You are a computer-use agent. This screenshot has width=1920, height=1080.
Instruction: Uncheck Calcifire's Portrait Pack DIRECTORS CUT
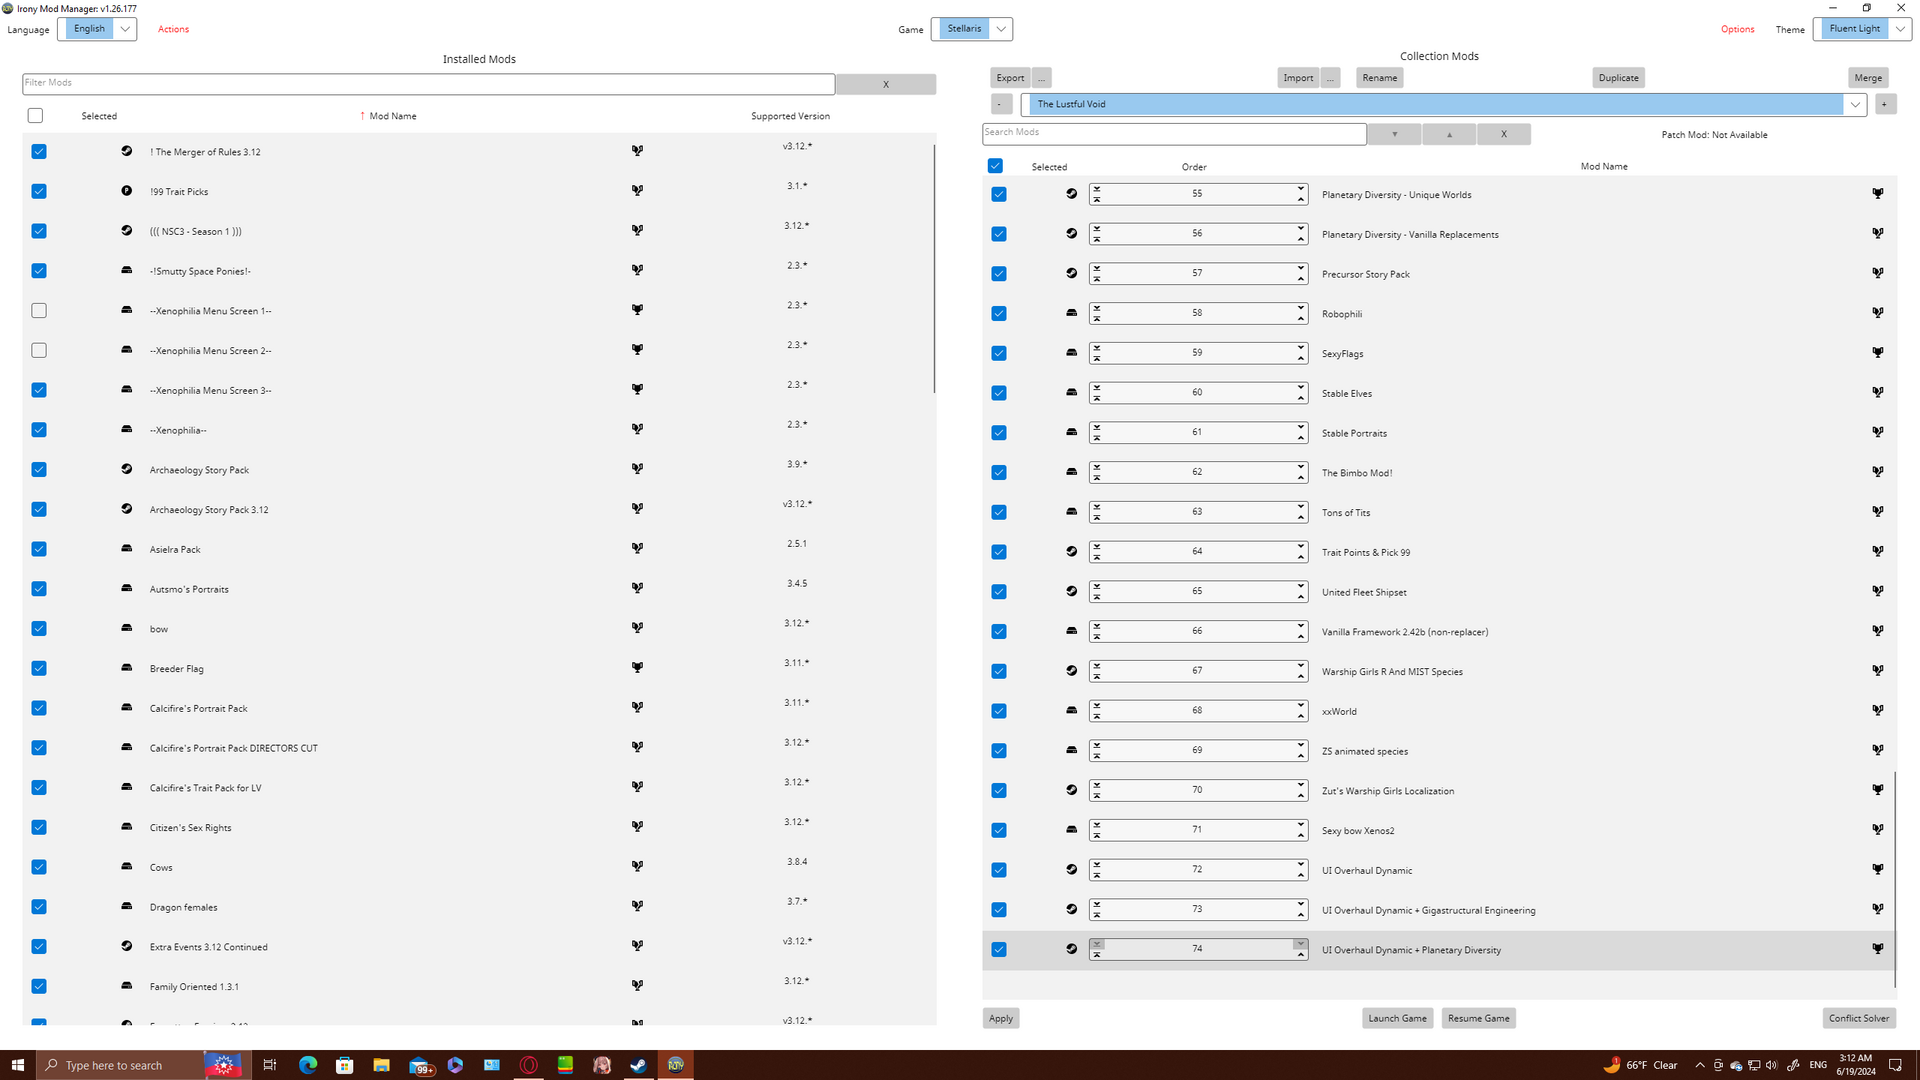tap(39, 748)
